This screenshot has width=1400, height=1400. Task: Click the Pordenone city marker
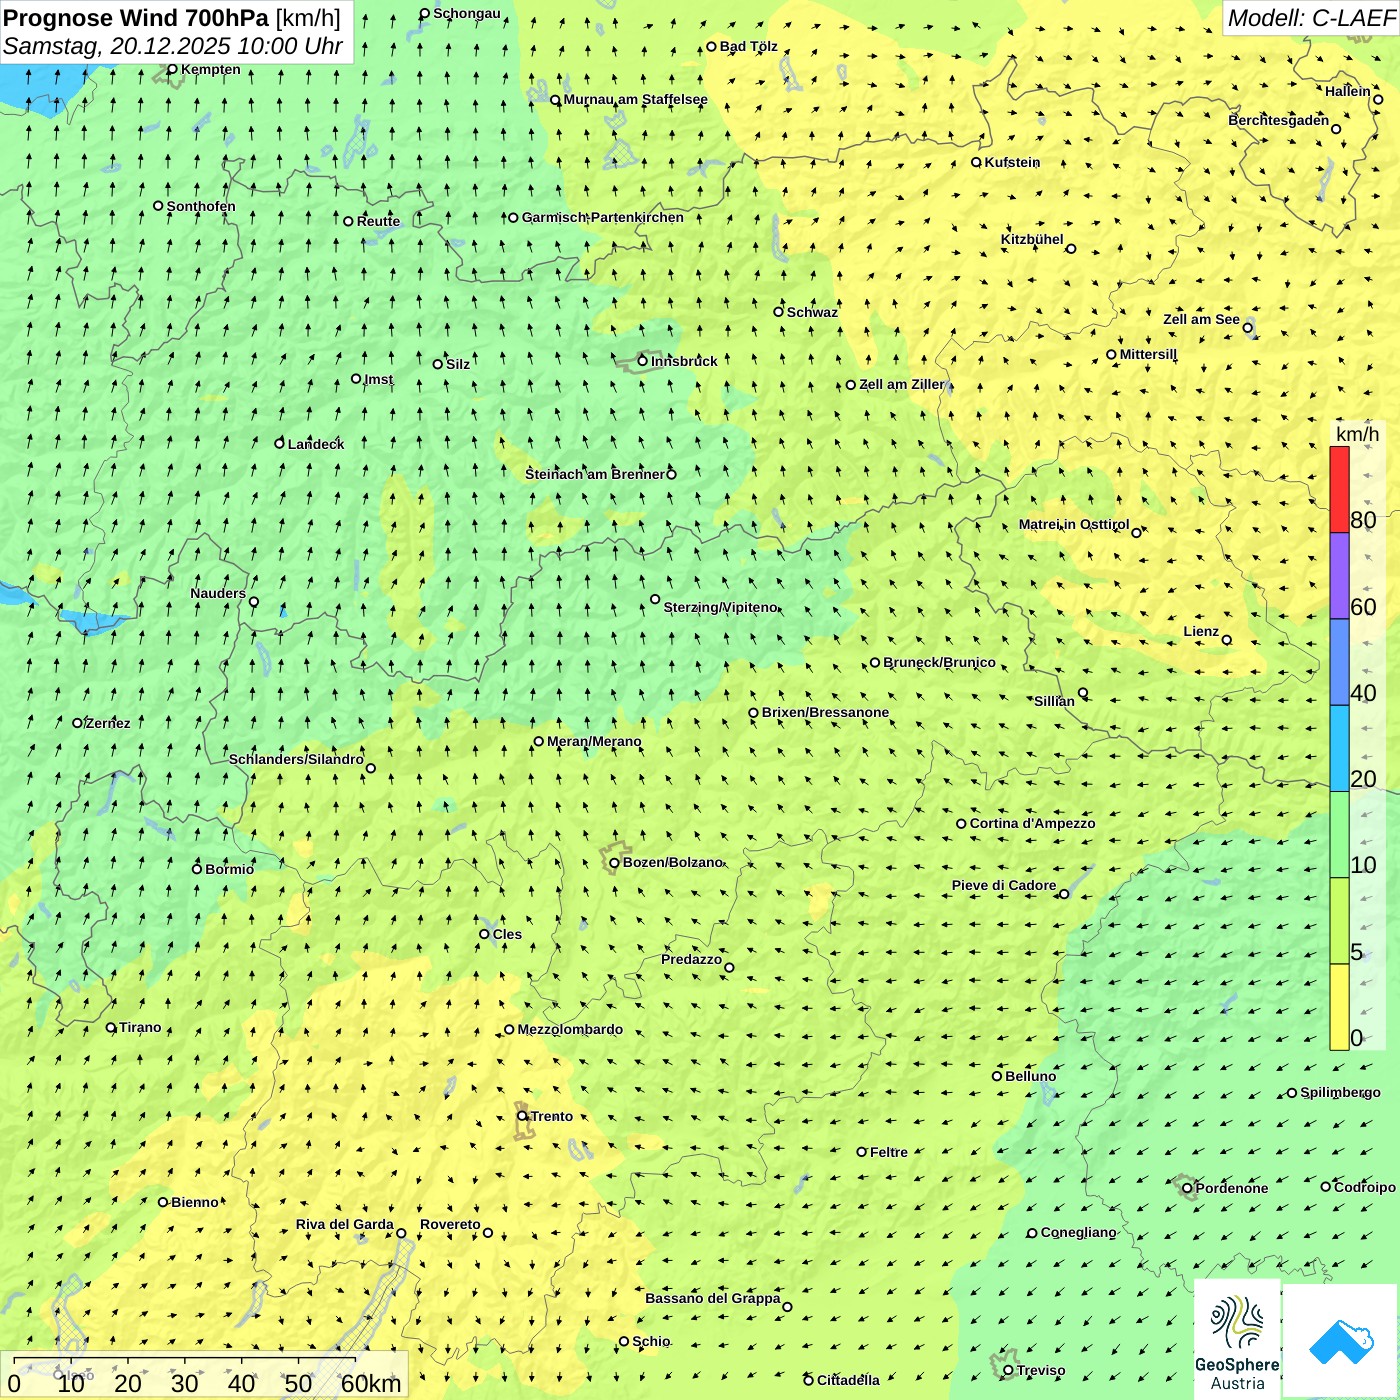(1187, 1188)
